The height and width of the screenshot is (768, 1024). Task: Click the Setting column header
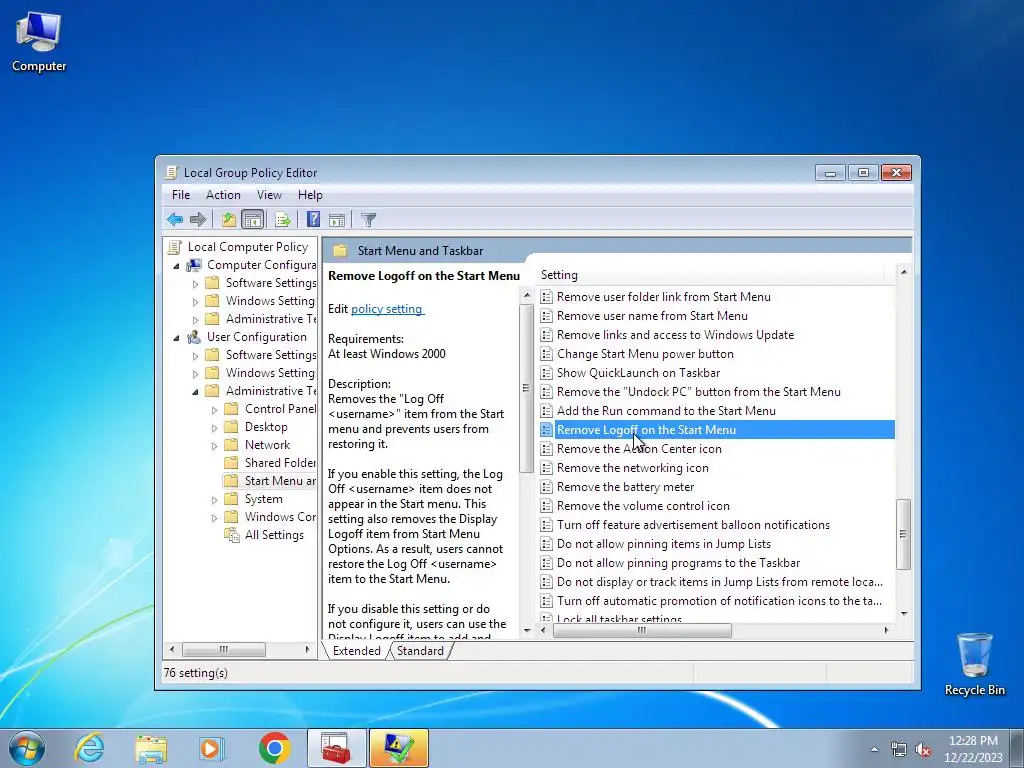pos(711,275)
